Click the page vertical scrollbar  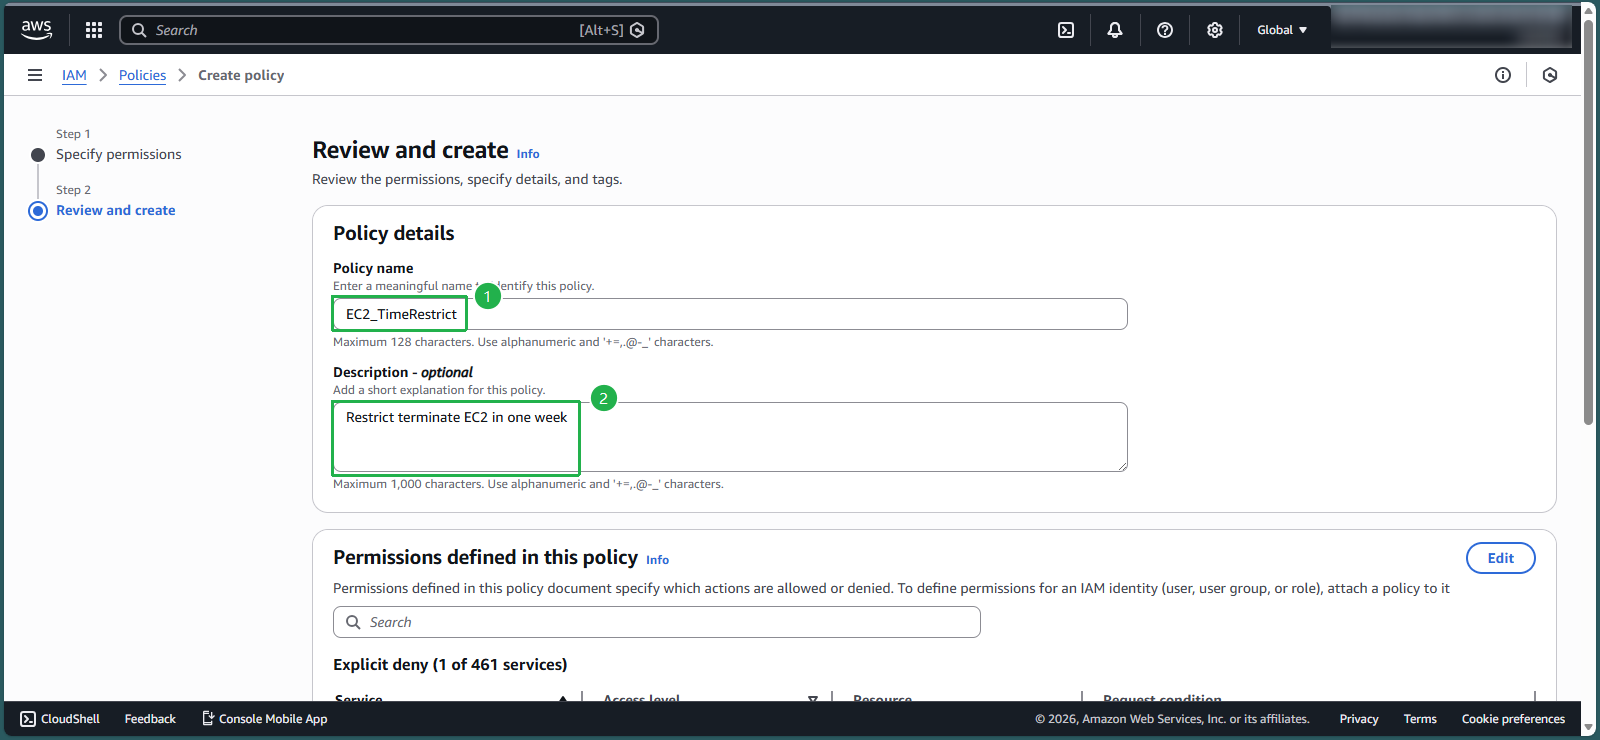pyautogui.click(x=1588, y=220)
